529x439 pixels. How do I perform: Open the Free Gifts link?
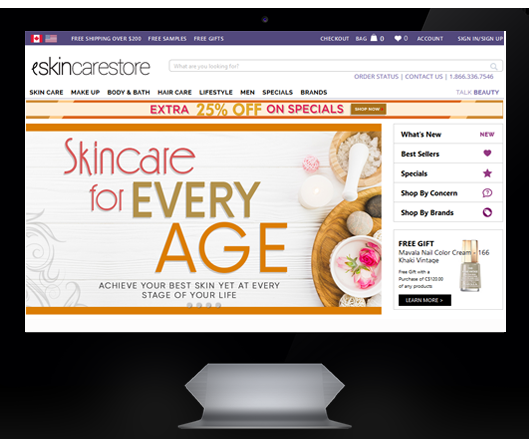coord(208,39)
